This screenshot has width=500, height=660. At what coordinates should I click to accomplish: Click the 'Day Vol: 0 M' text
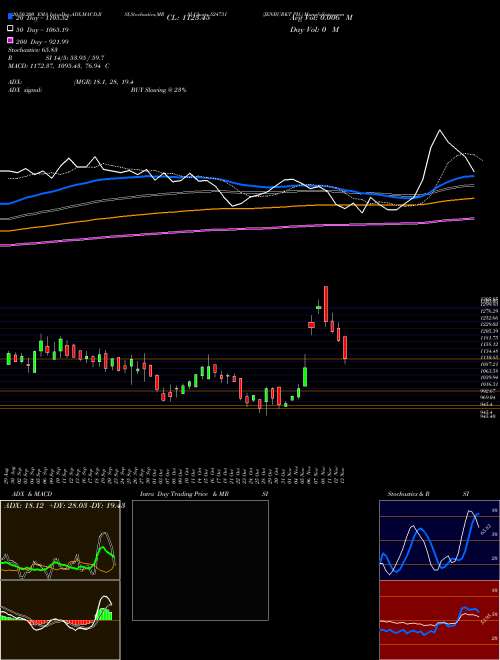314,29
